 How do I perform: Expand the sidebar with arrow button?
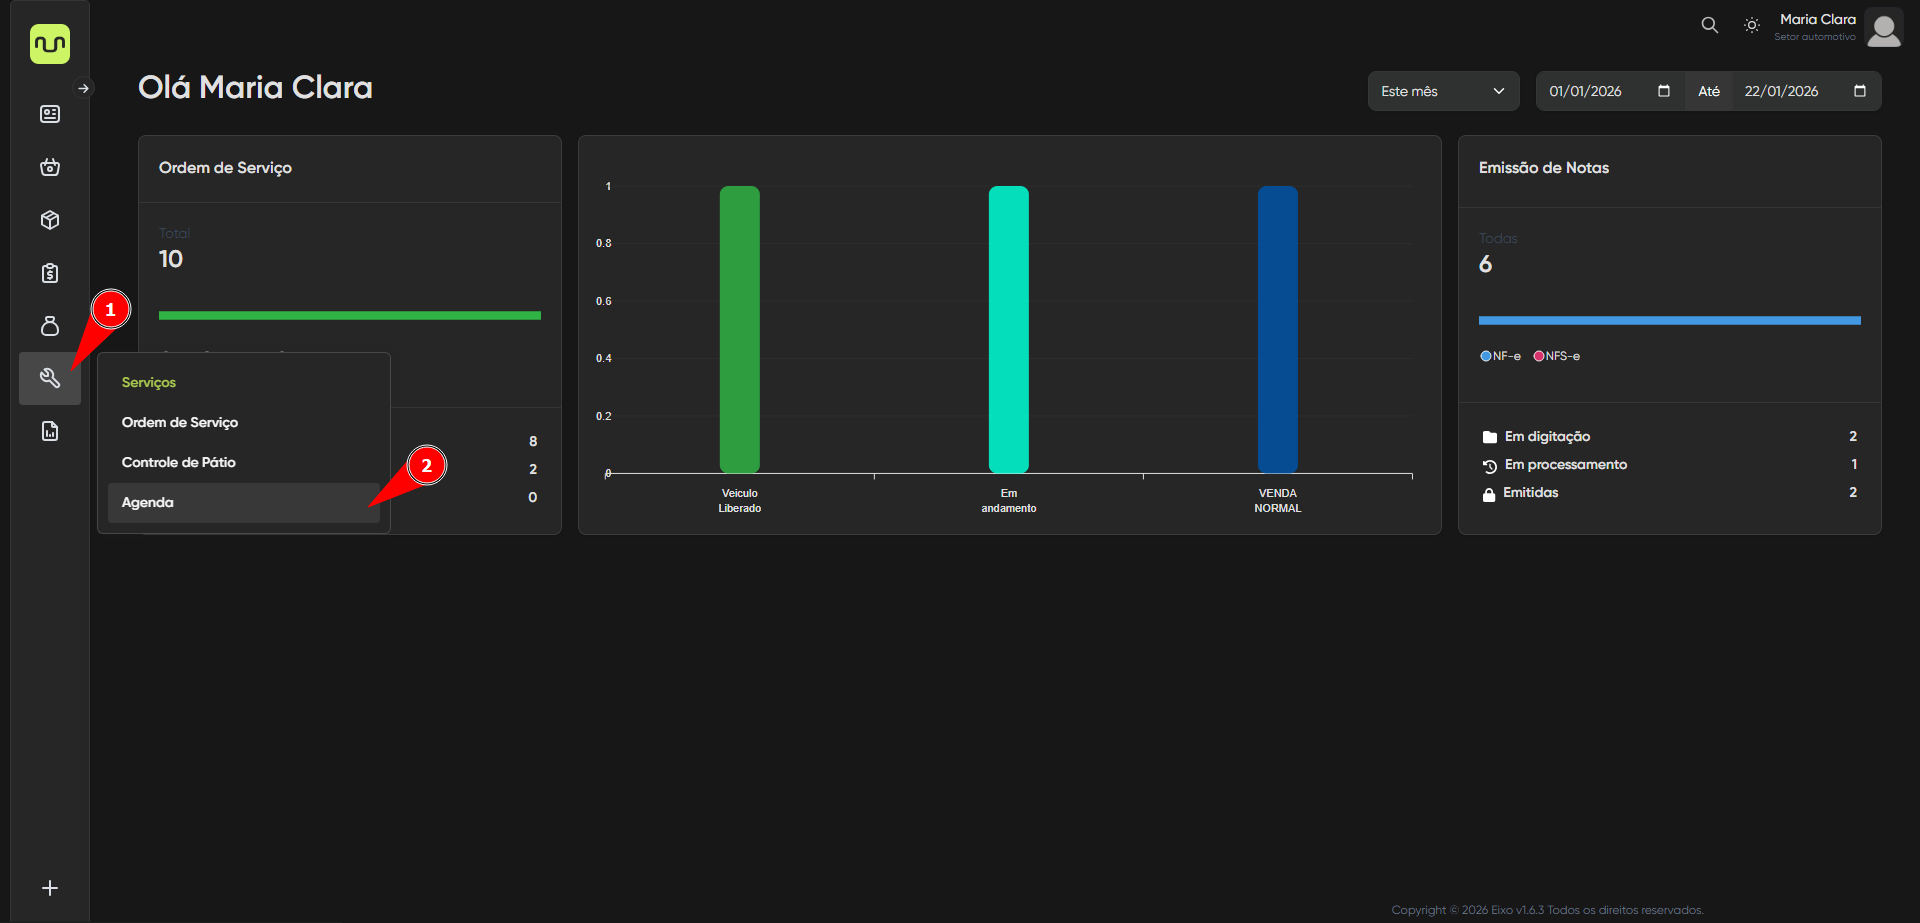click(84, 88)
